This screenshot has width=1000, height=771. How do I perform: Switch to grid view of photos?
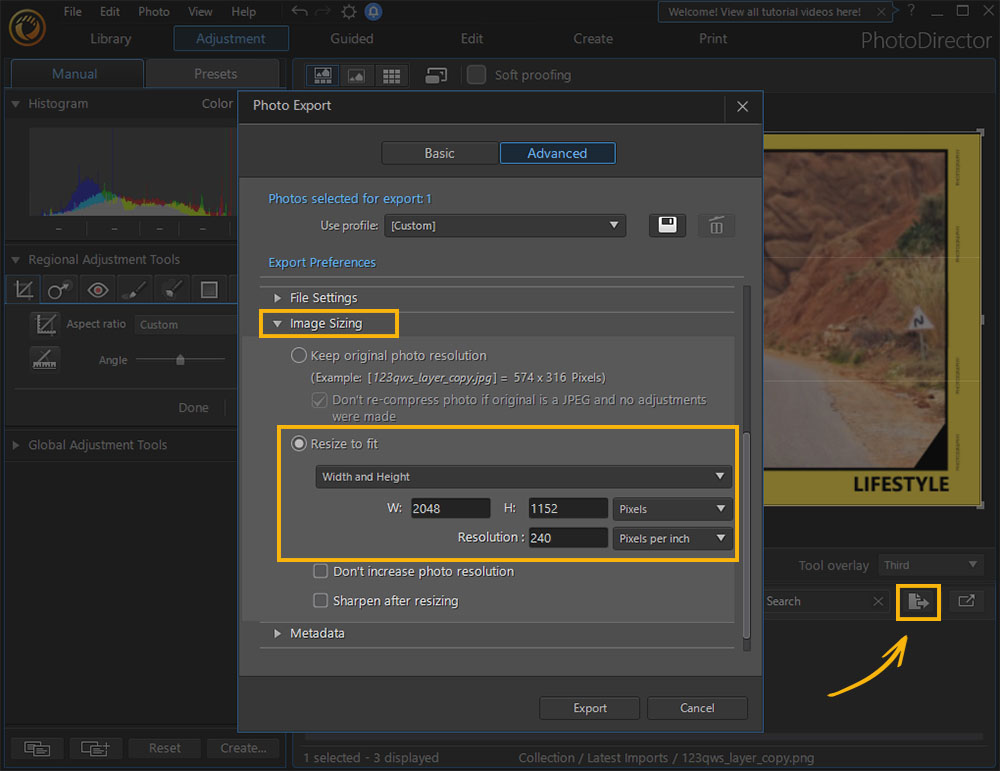[x=391, y=74]
